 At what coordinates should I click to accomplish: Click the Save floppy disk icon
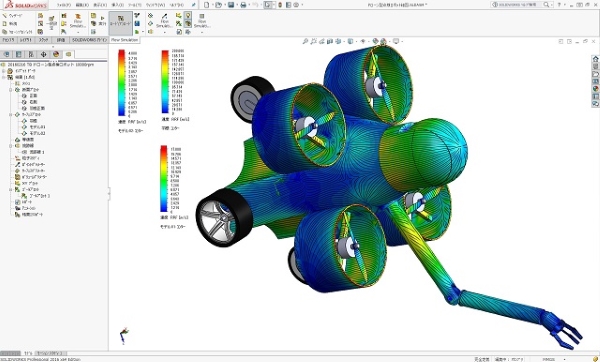coord(231,5)
